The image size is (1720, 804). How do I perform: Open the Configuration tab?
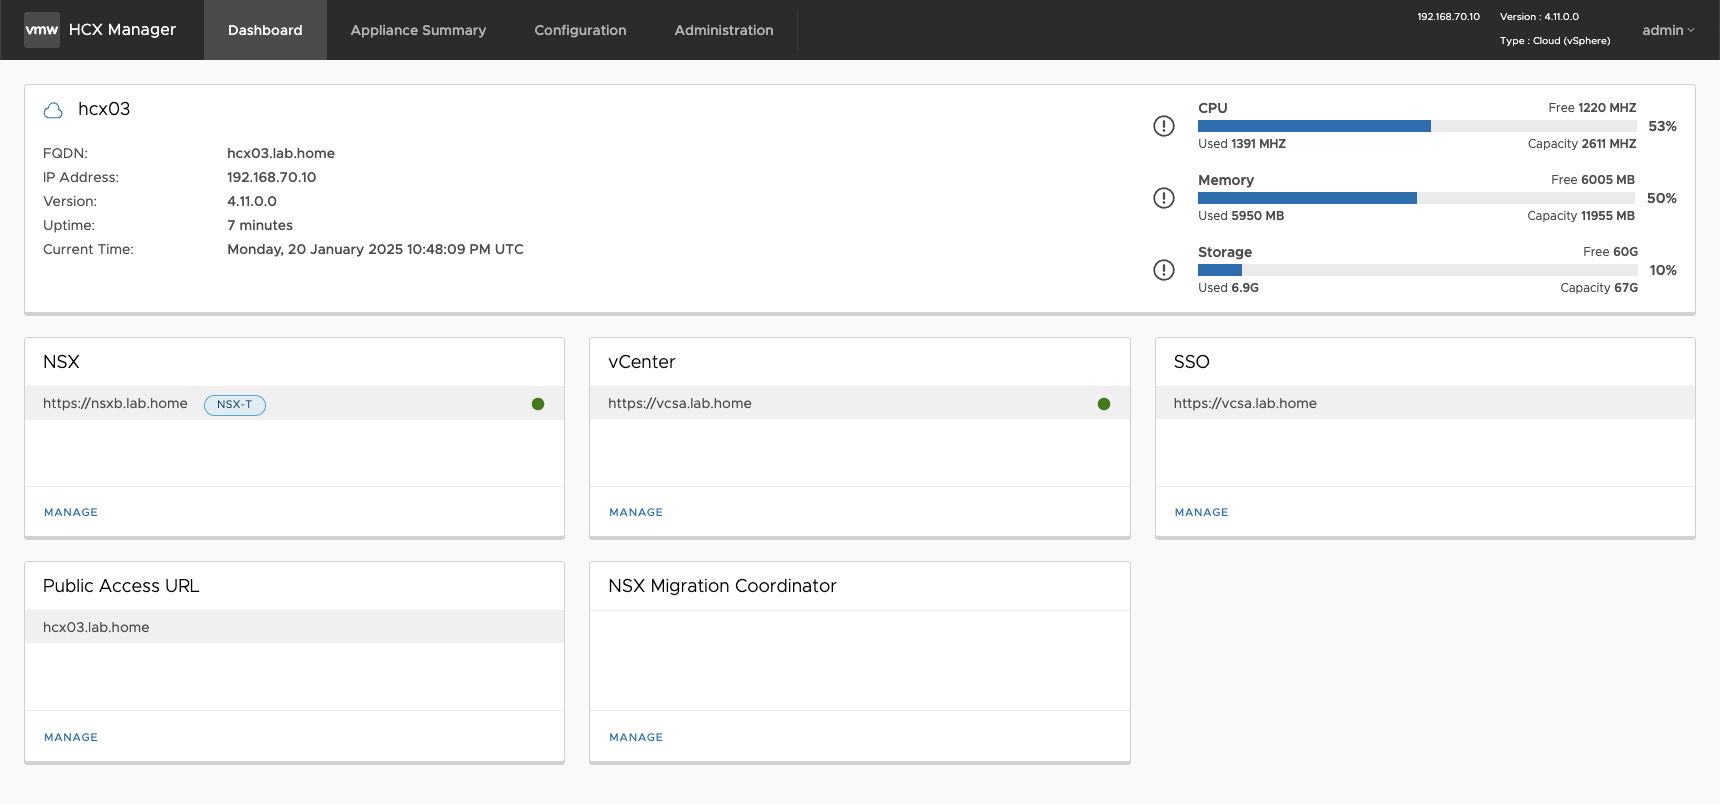coord(580,30)
